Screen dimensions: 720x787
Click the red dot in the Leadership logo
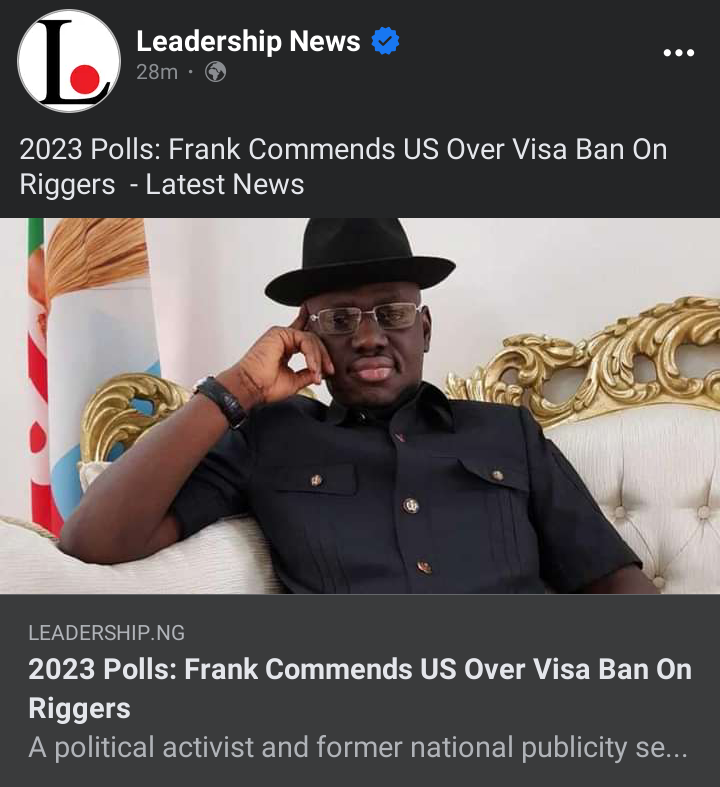85,79
